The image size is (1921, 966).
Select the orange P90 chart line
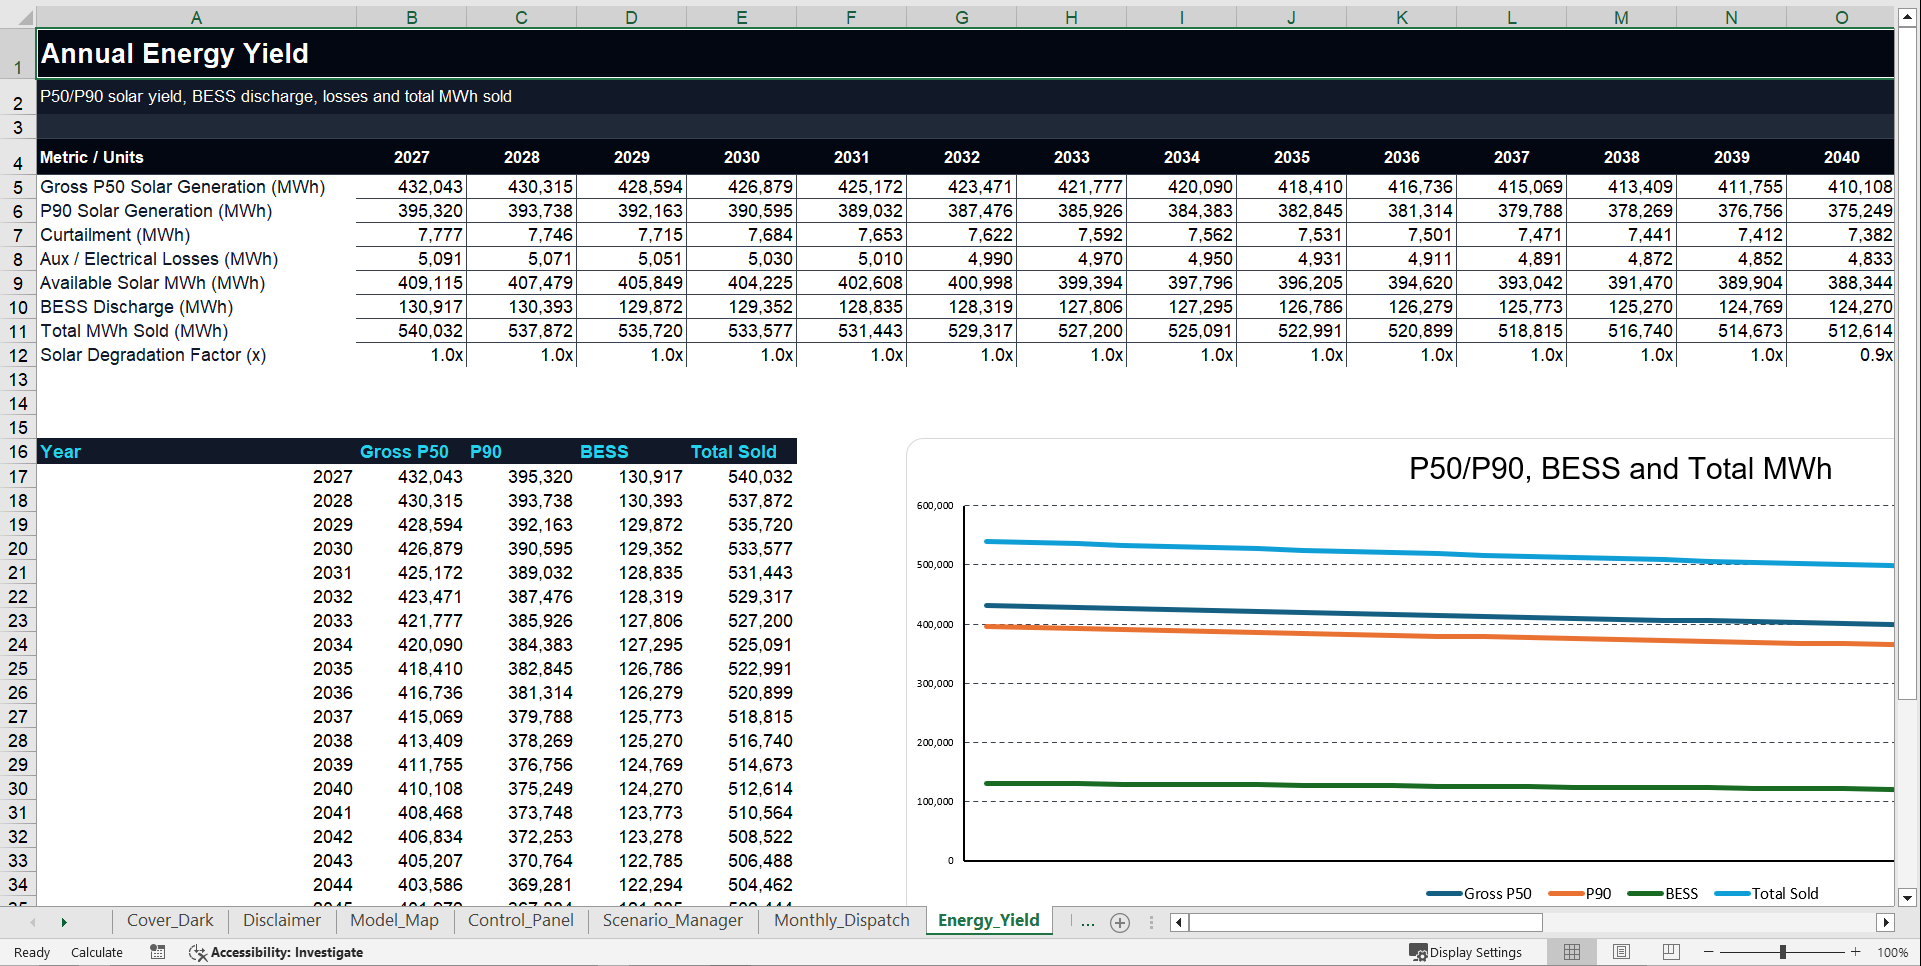(x=1438, y=636)
